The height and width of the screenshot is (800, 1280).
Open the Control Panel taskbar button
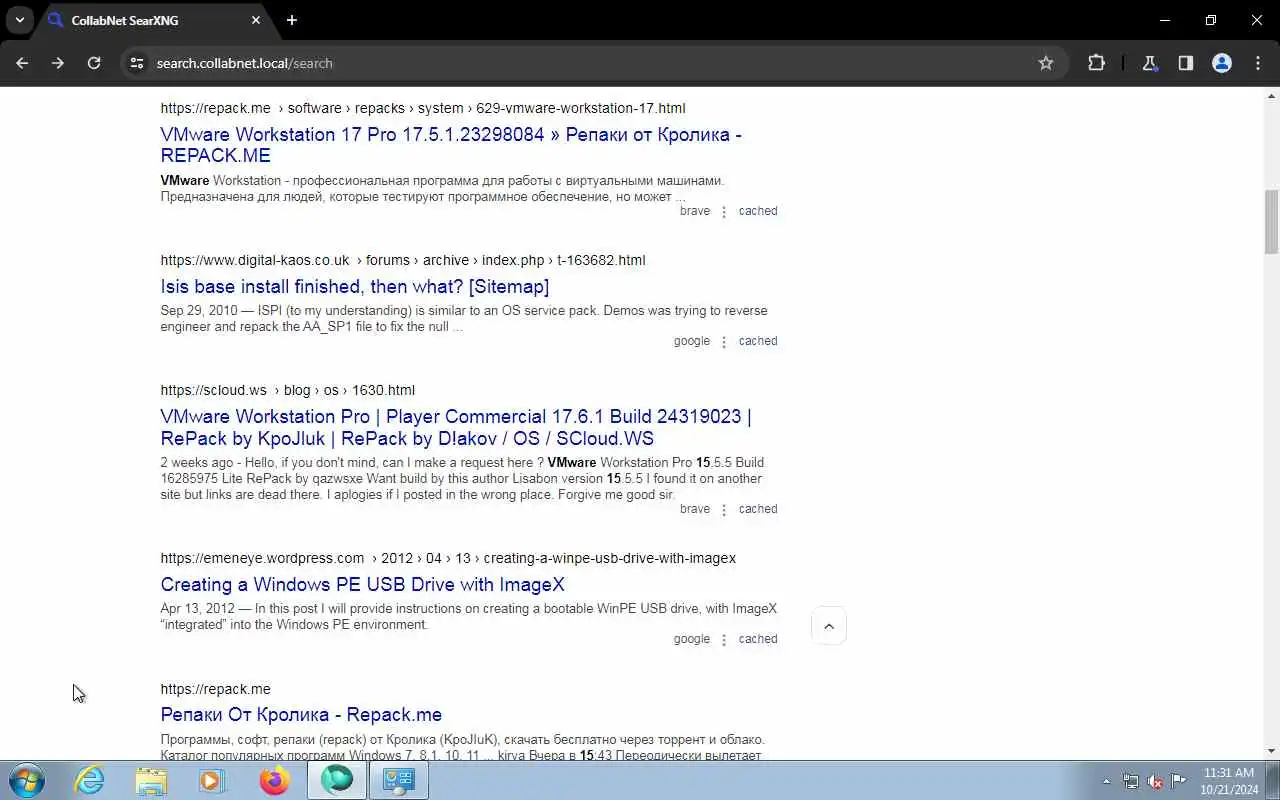click(399, 780)
